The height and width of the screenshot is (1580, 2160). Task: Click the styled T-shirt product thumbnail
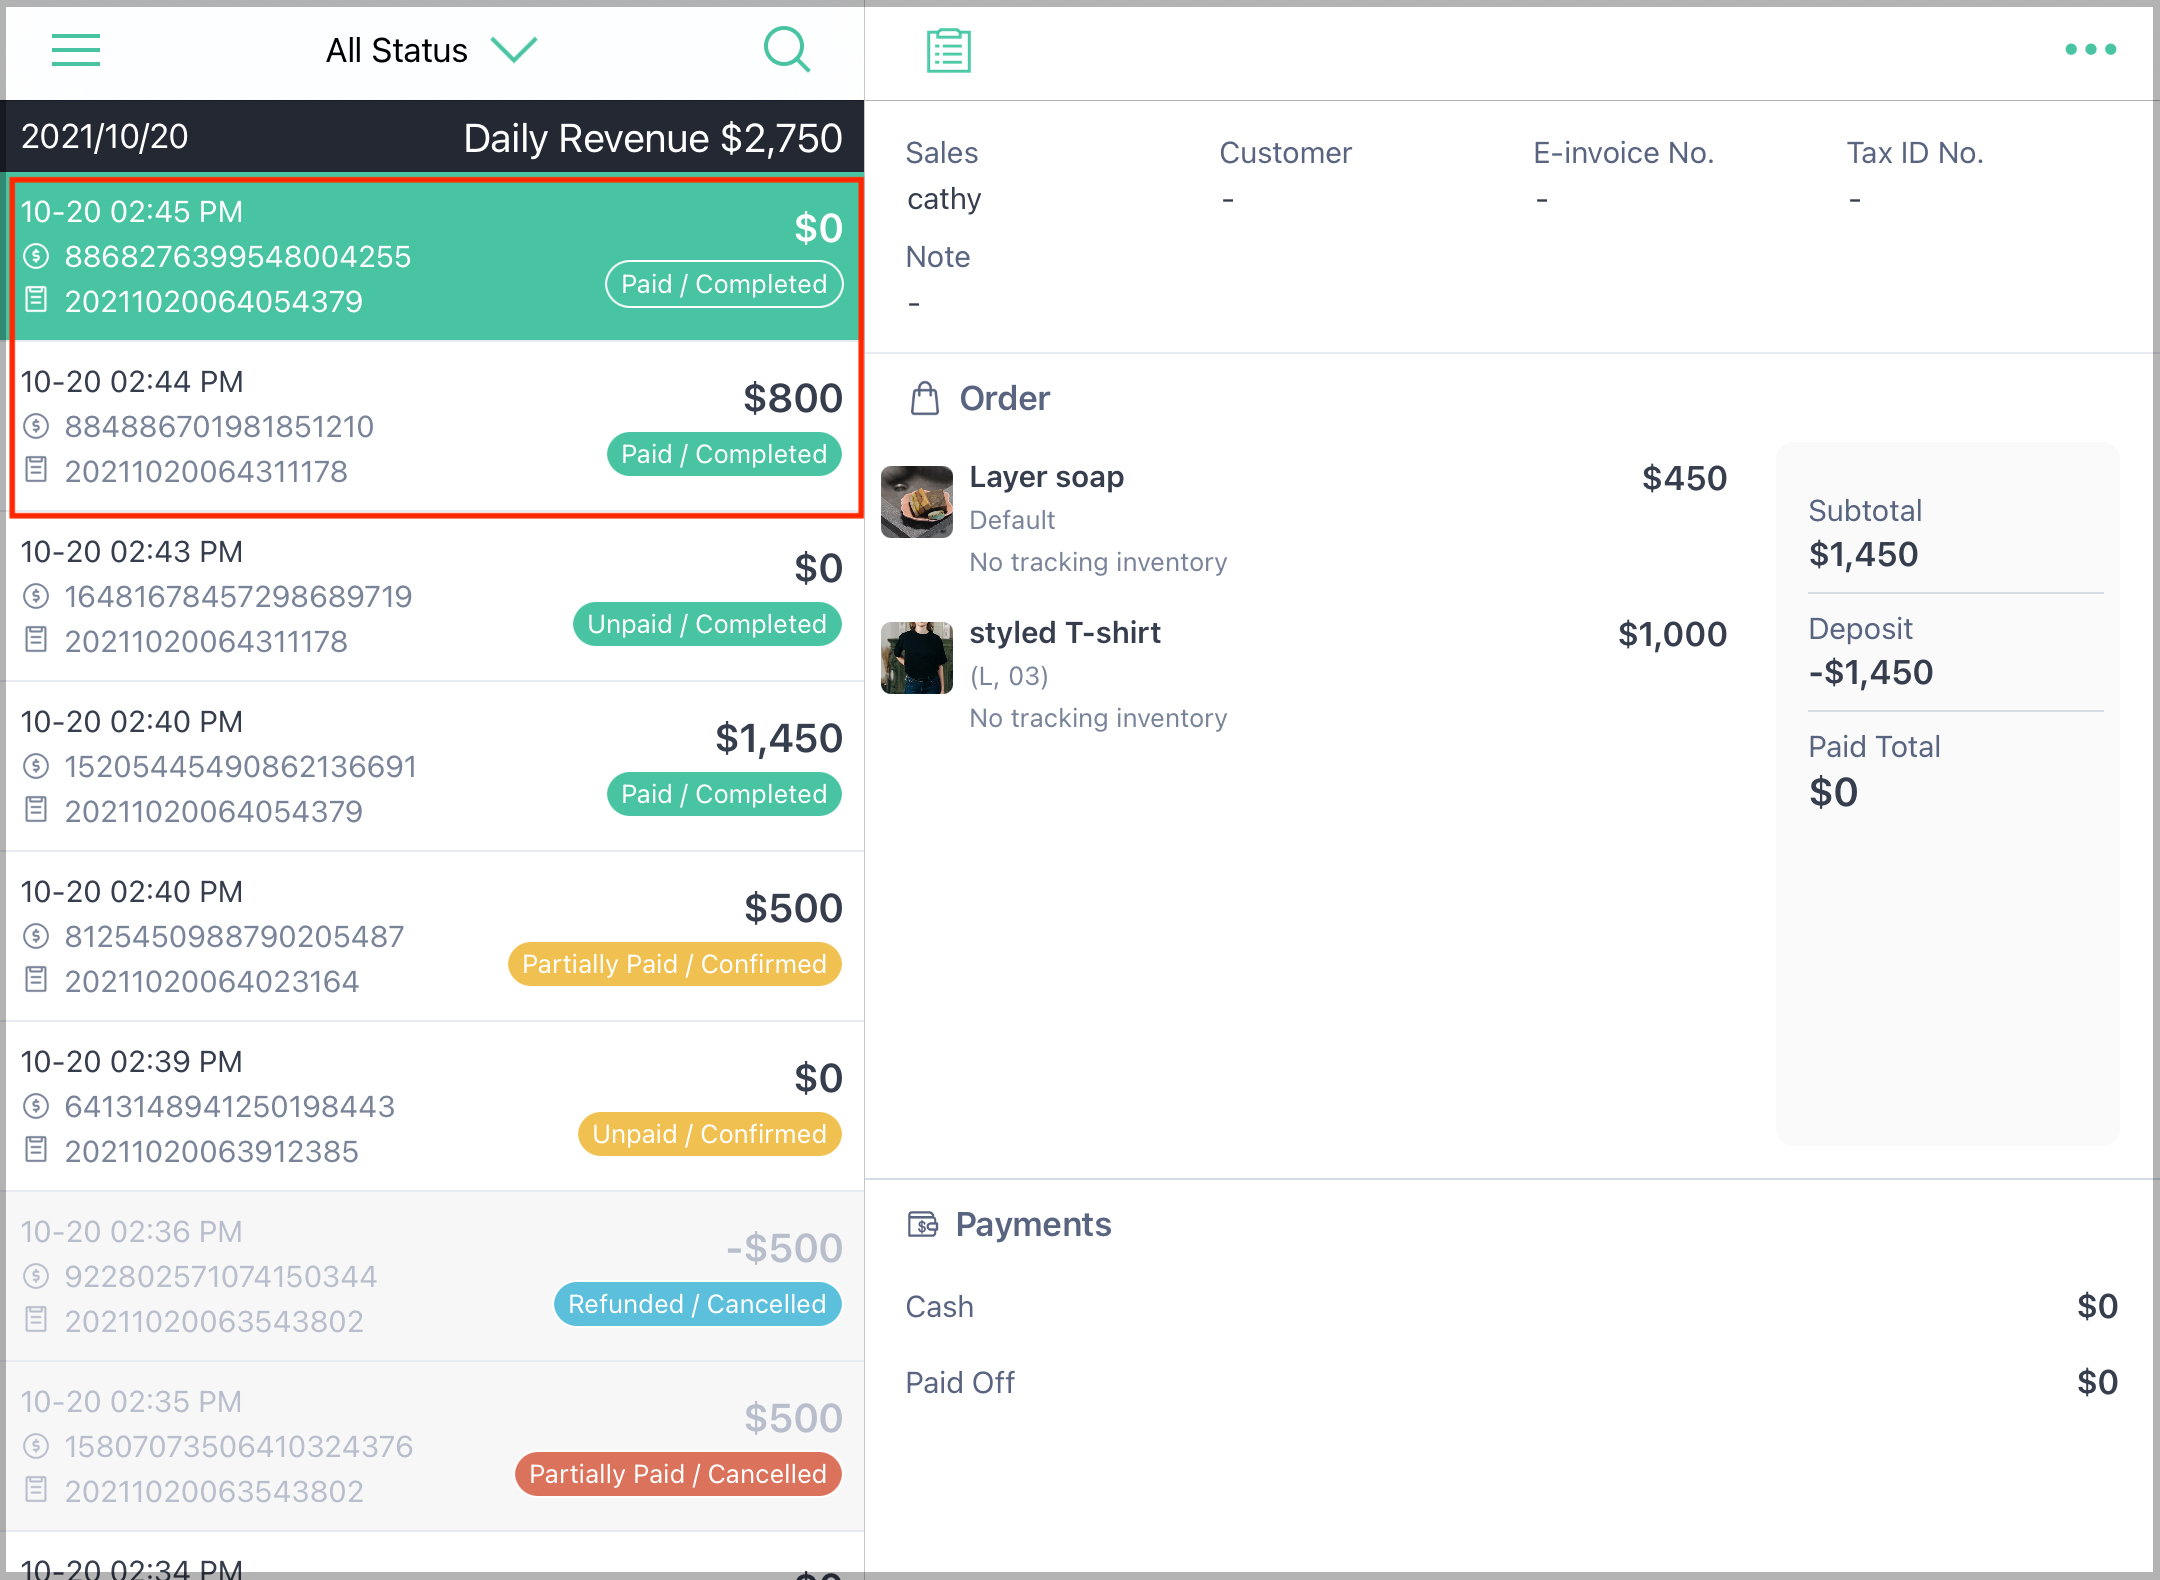tap(917, 658)
